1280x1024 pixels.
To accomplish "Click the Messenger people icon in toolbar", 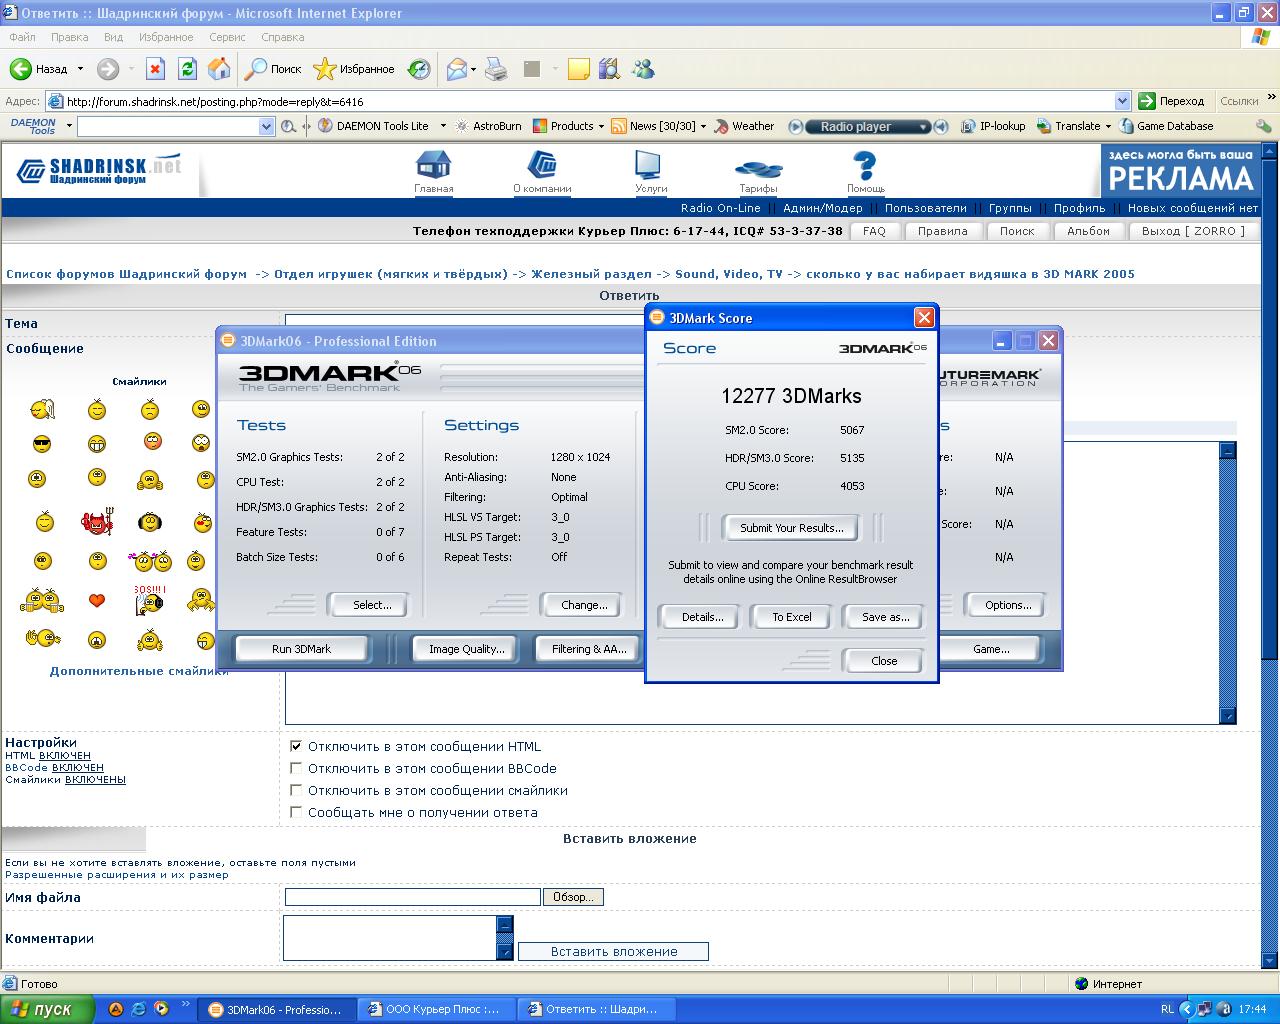I will pos(643,69).
